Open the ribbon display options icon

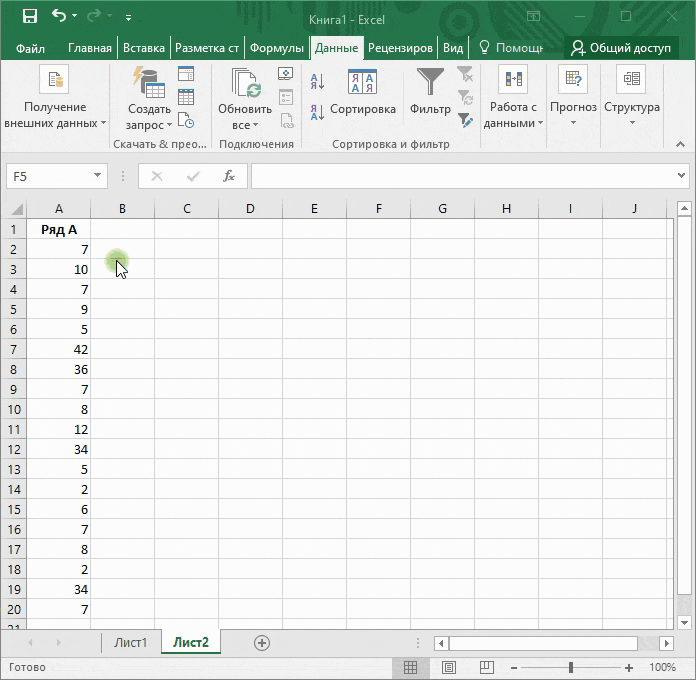[533, 16]
